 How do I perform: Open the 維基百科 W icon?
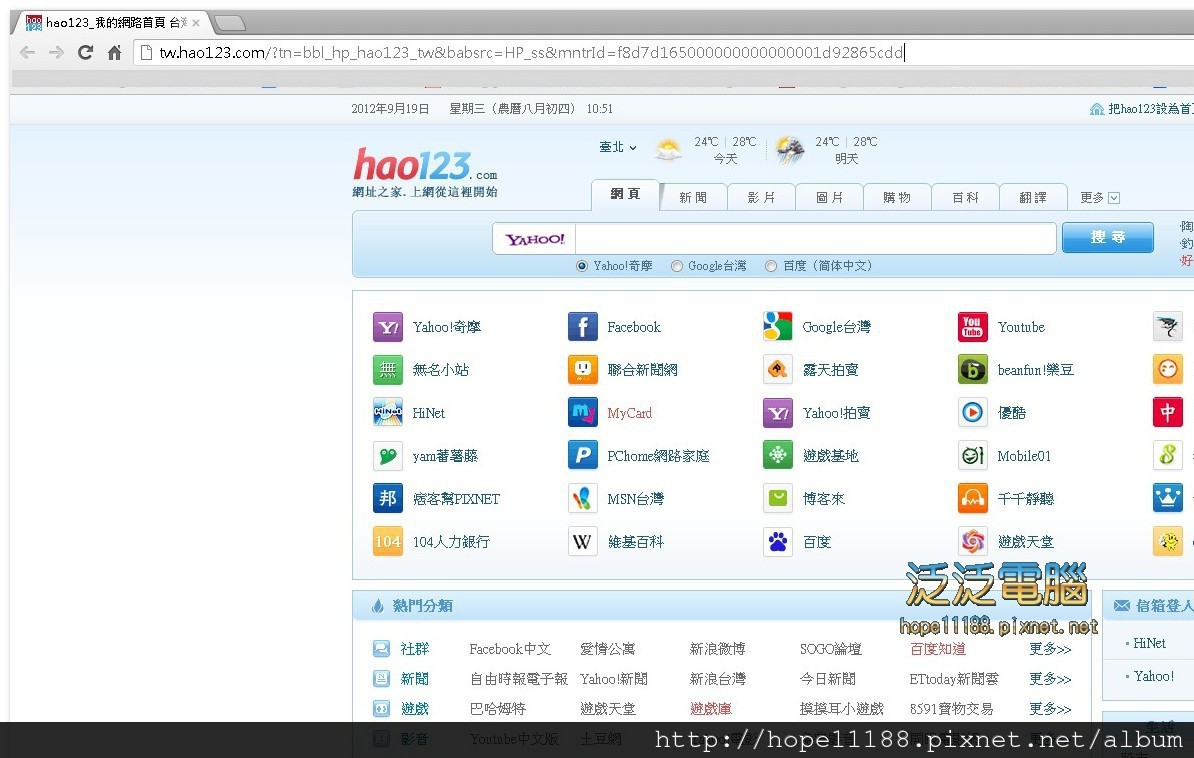click(583, 542)
